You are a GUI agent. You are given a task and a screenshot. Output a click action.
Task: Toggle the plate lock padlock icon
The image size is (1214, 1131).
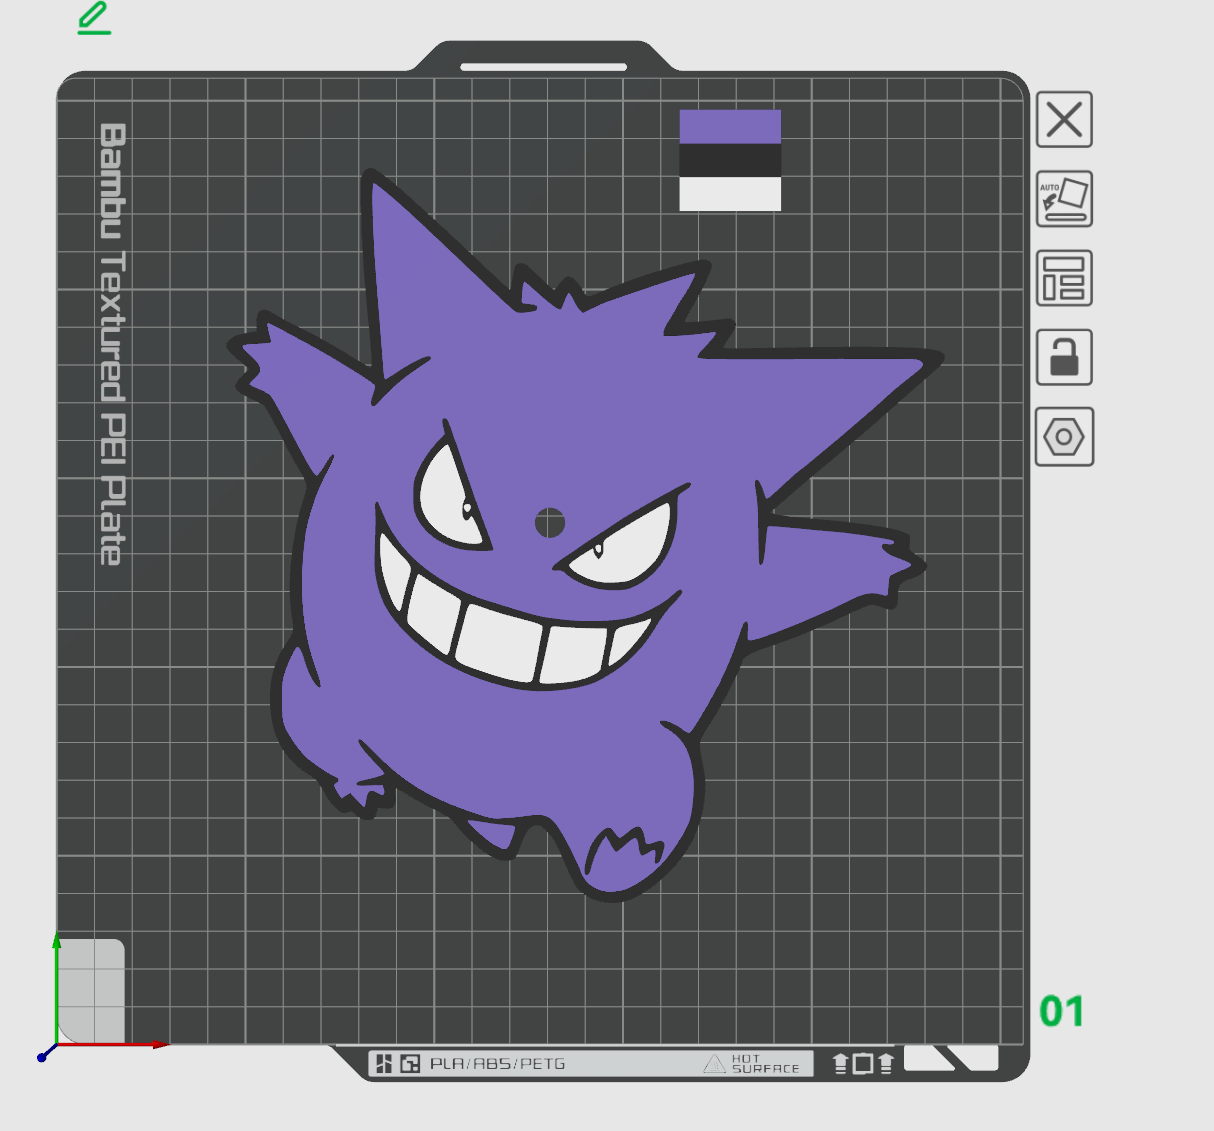coord(1064,357)
